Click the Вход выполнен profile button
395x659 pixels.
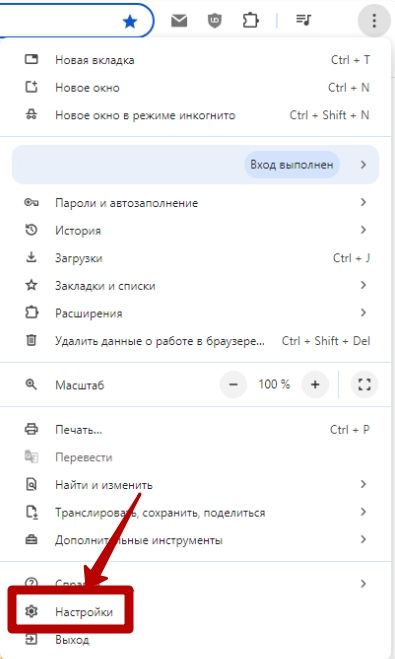[x=292, y=164]
